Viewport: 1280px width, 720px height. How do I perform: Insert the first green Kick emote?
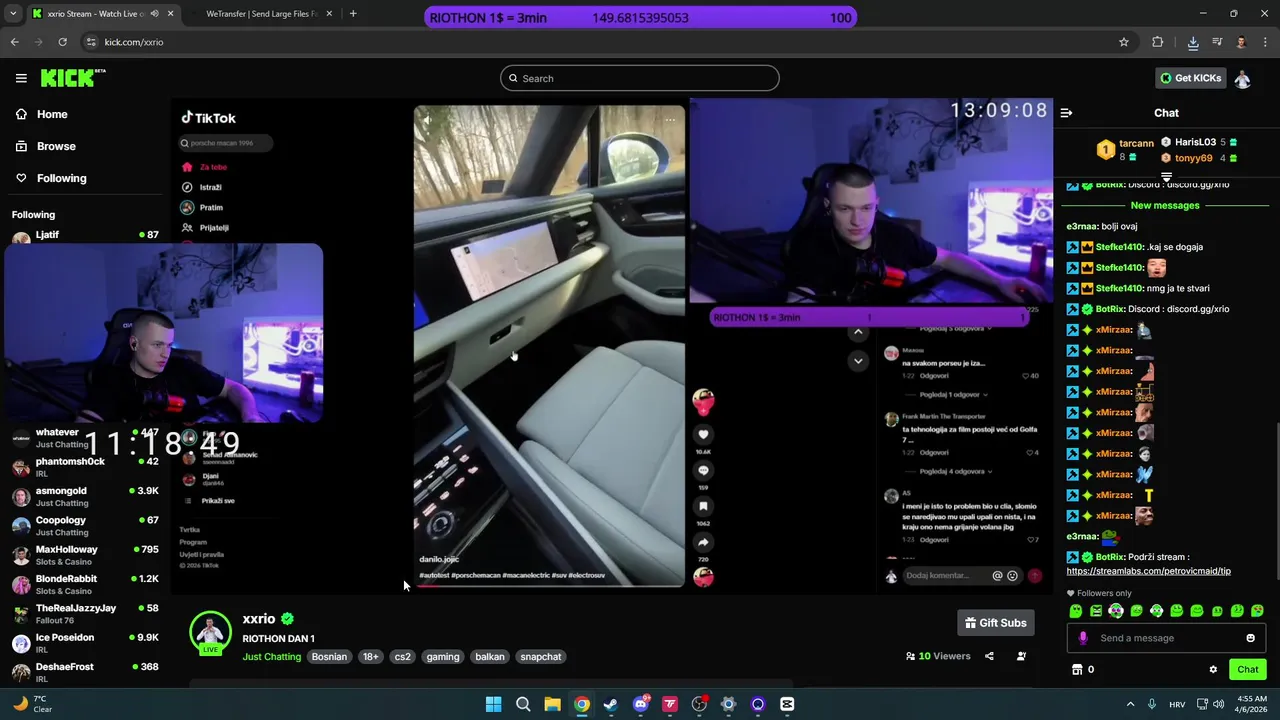1076,611
